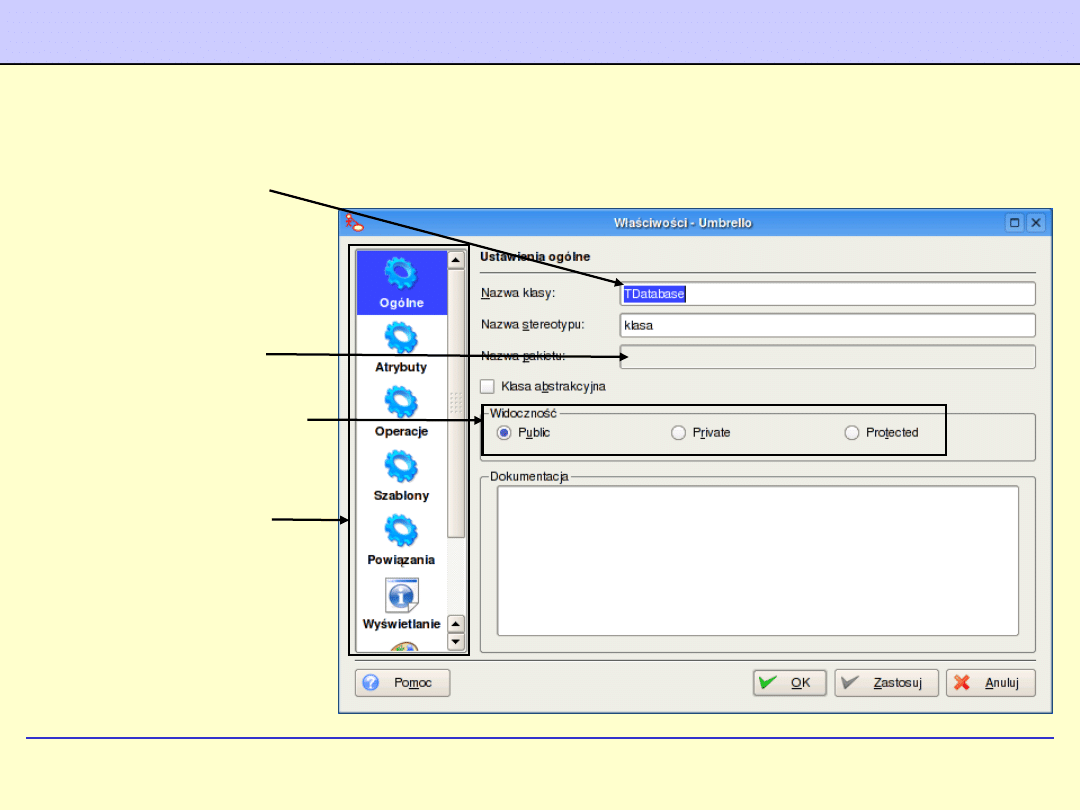1080x810 pixels.
Task: Click the OK button
Action: pyautogui.click(x=789, y=683)
